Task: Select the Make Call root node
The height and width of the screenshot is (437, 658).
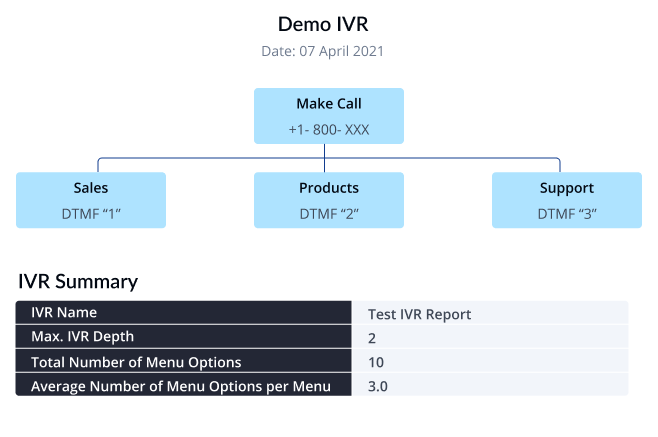Action: (328, 104)
